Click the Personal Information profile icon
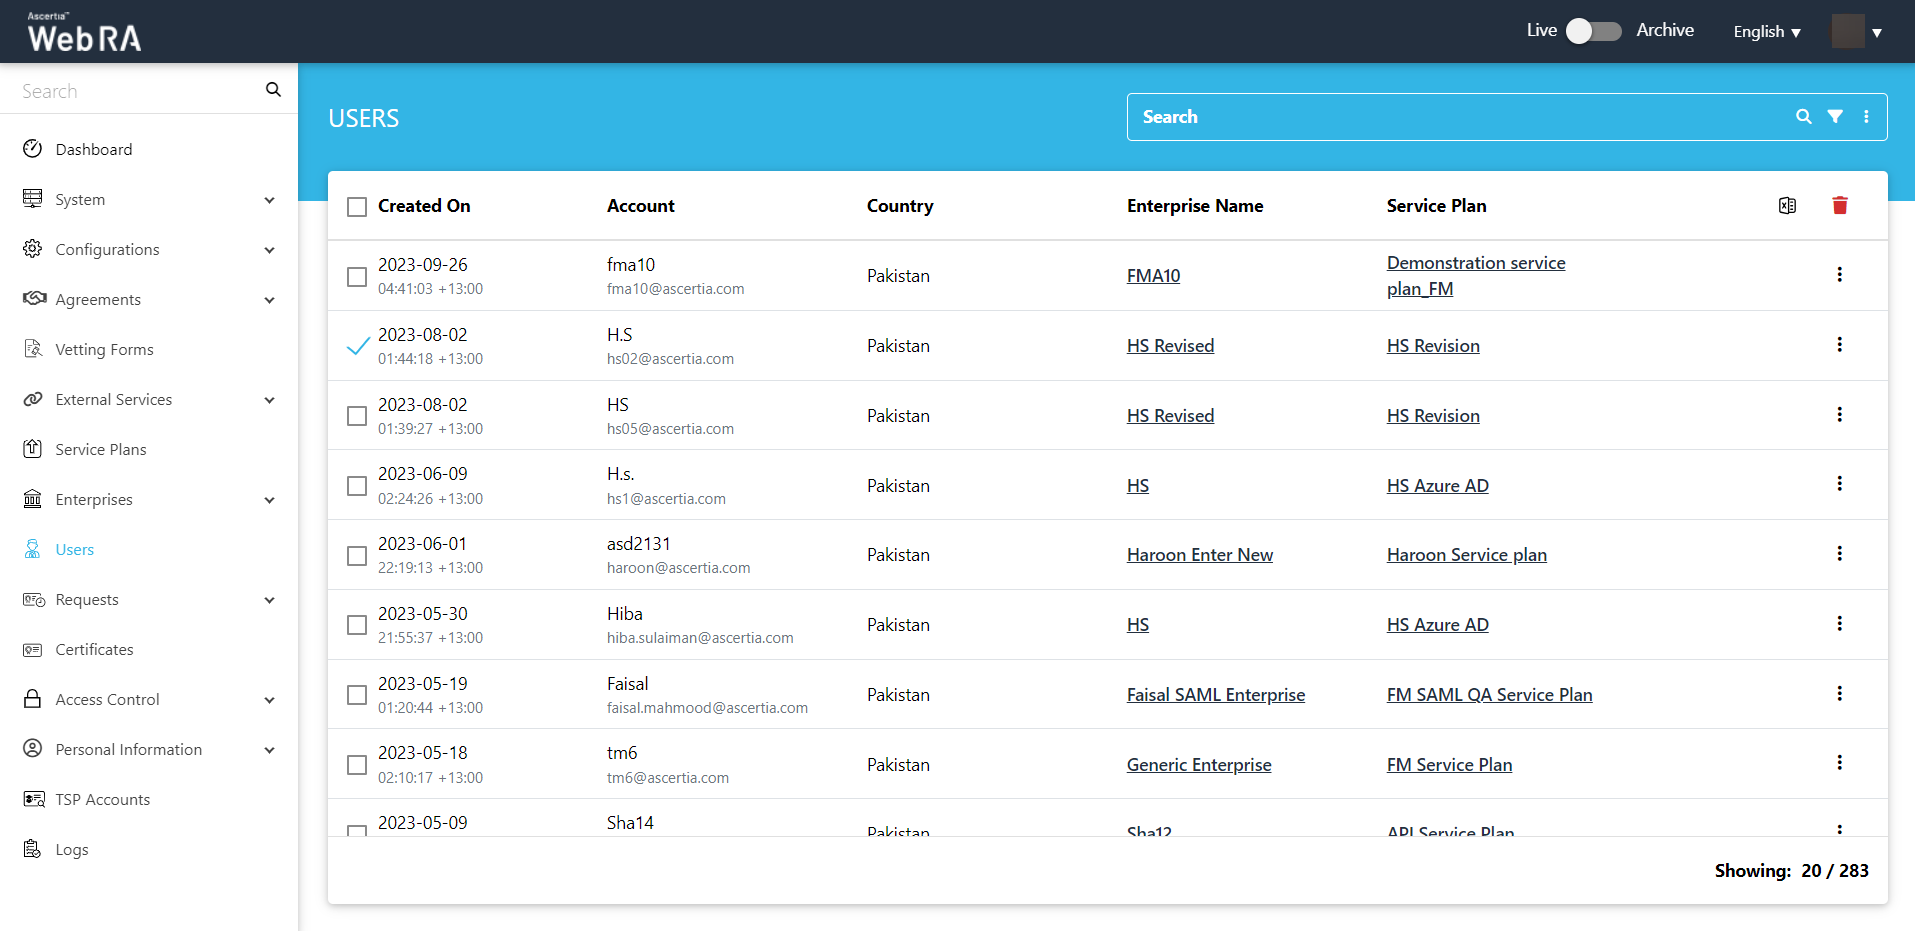The width and height of the screenshot is (1915, 931). click(x=33, y=749)
